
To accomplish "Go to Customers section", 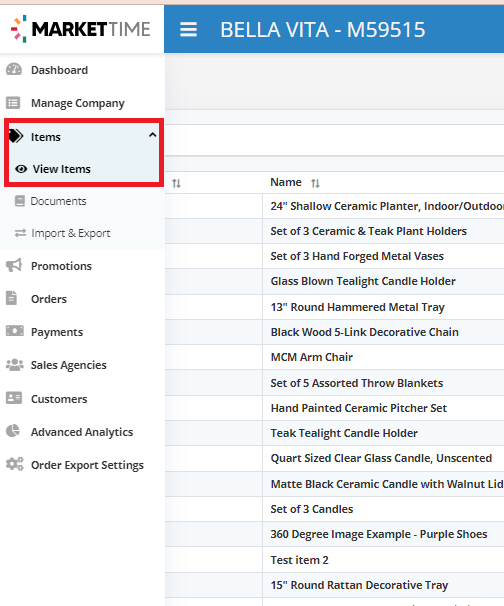I will (x=59, y=399).
